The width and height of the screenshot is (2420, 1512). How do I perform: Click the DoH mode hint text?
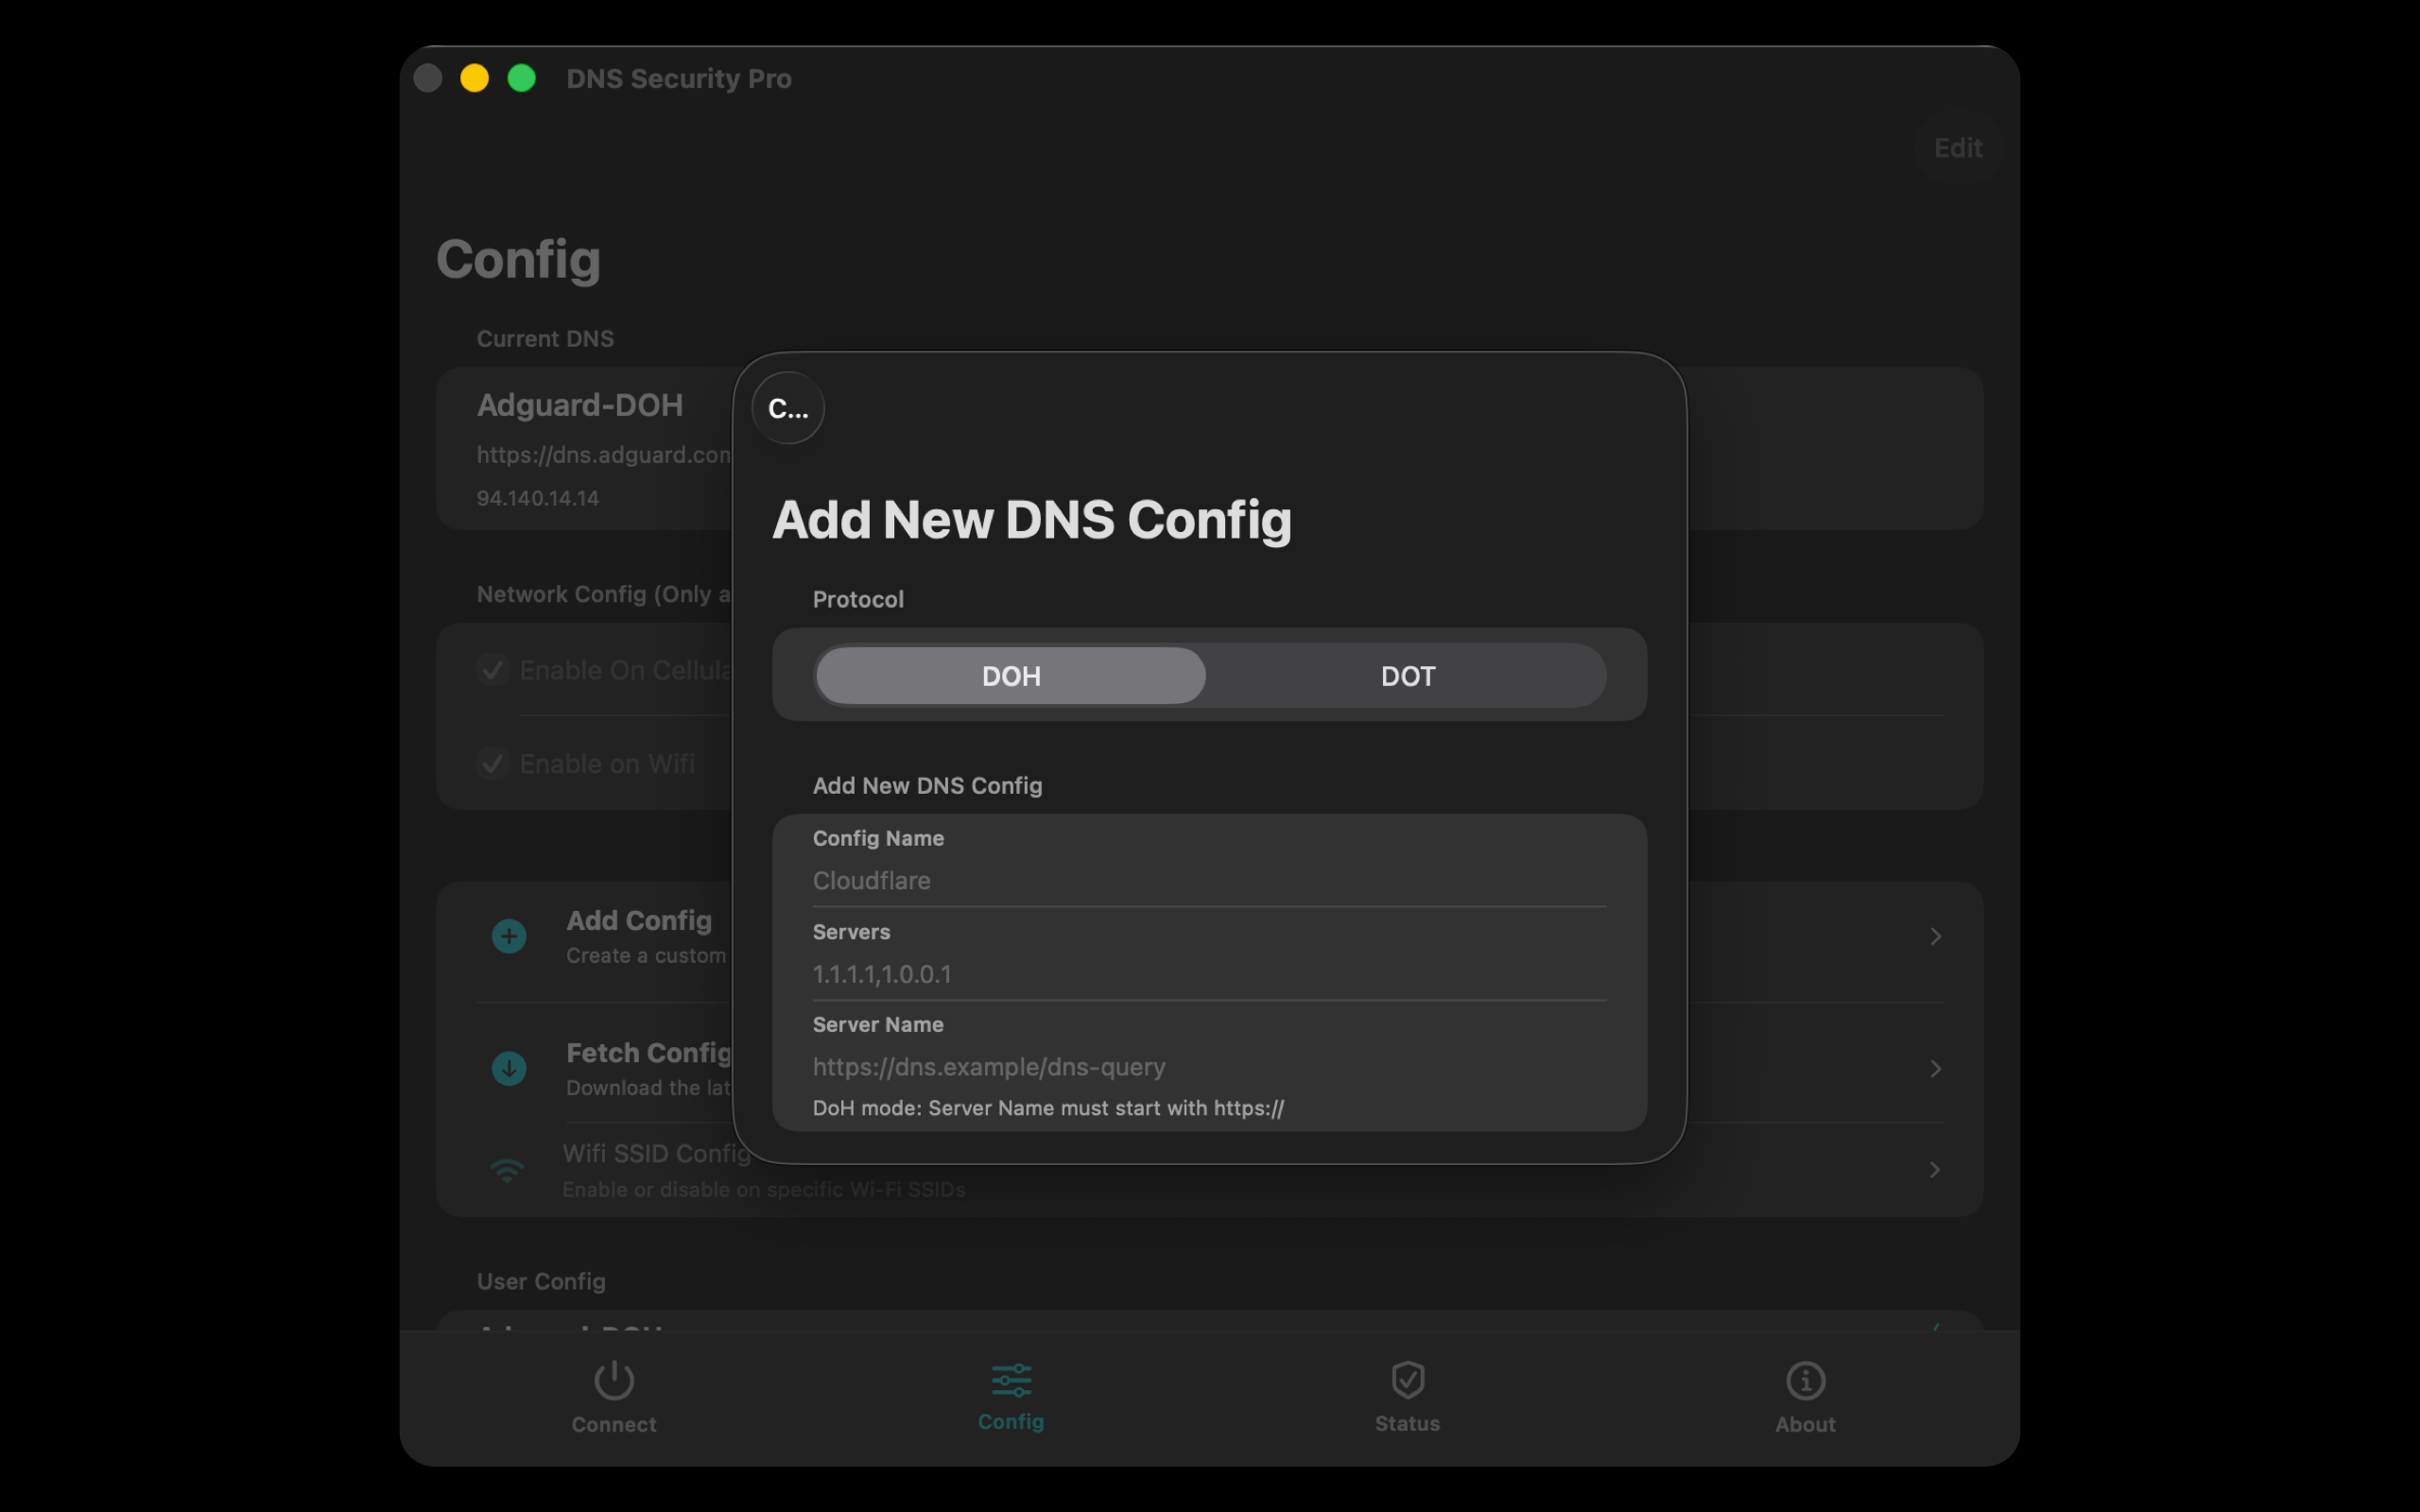point(1048,1108)
